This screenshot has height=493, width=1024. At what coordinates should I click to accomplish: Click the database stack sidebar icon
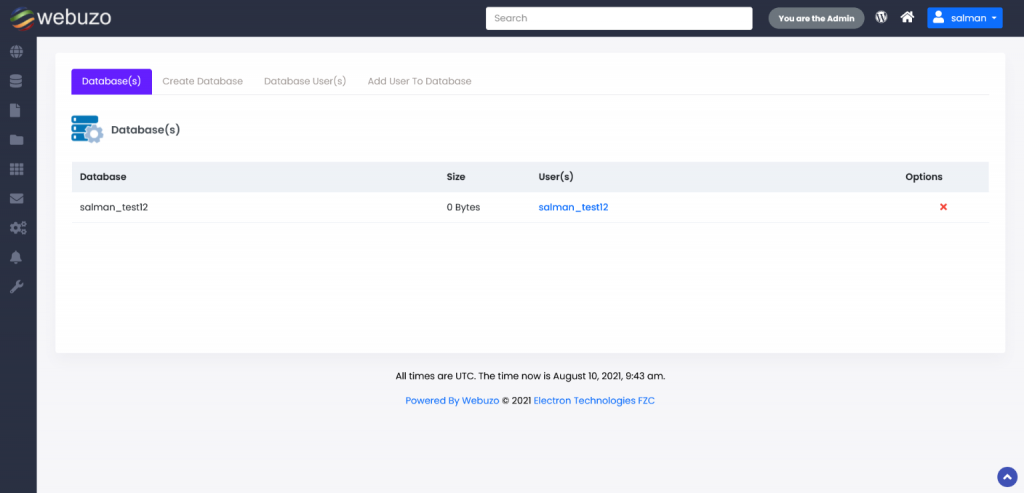pos(17,81)
